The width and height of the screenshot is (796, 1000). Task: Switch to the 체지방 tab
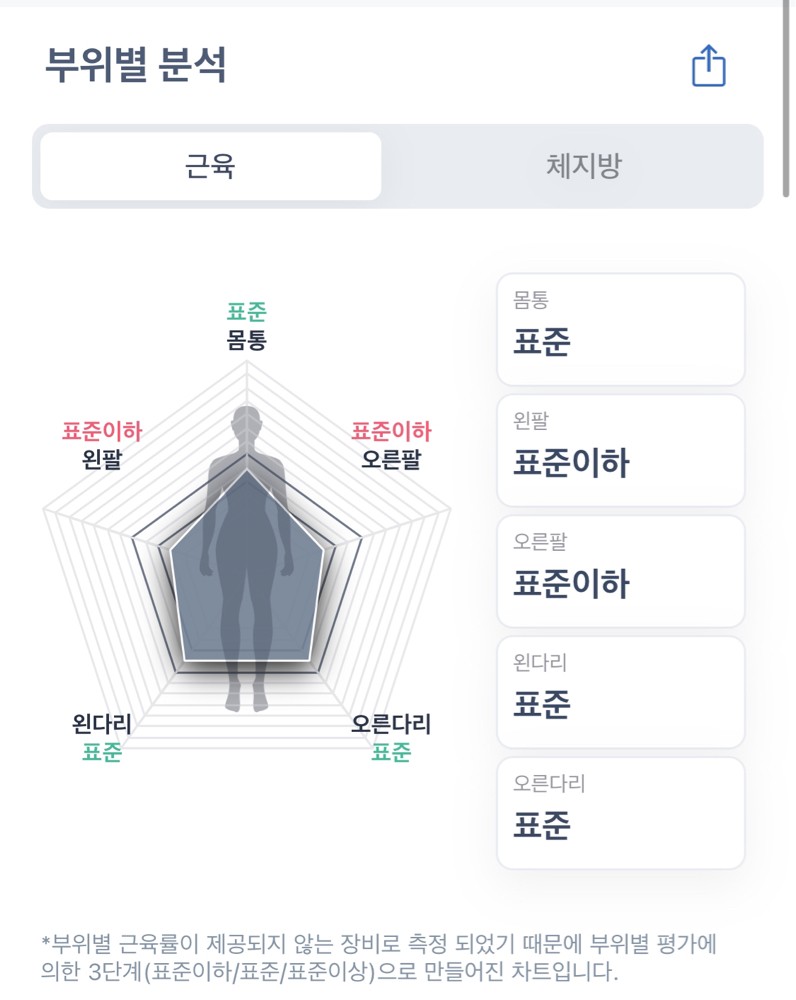pos(584,166)
